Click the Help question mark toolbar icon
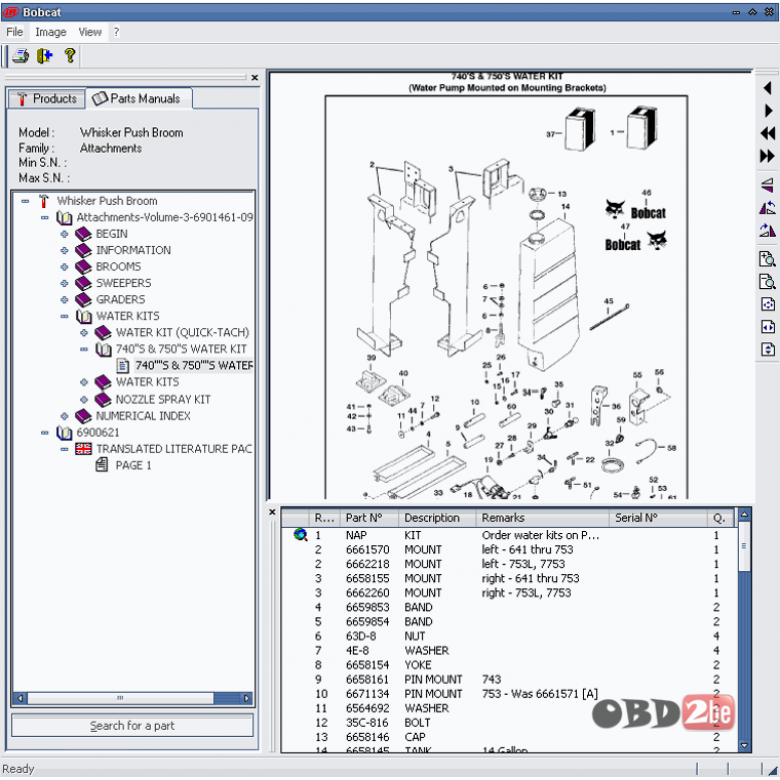Viewport: 780px width, 780px height. pyautogui.click(x=70, y=55)
